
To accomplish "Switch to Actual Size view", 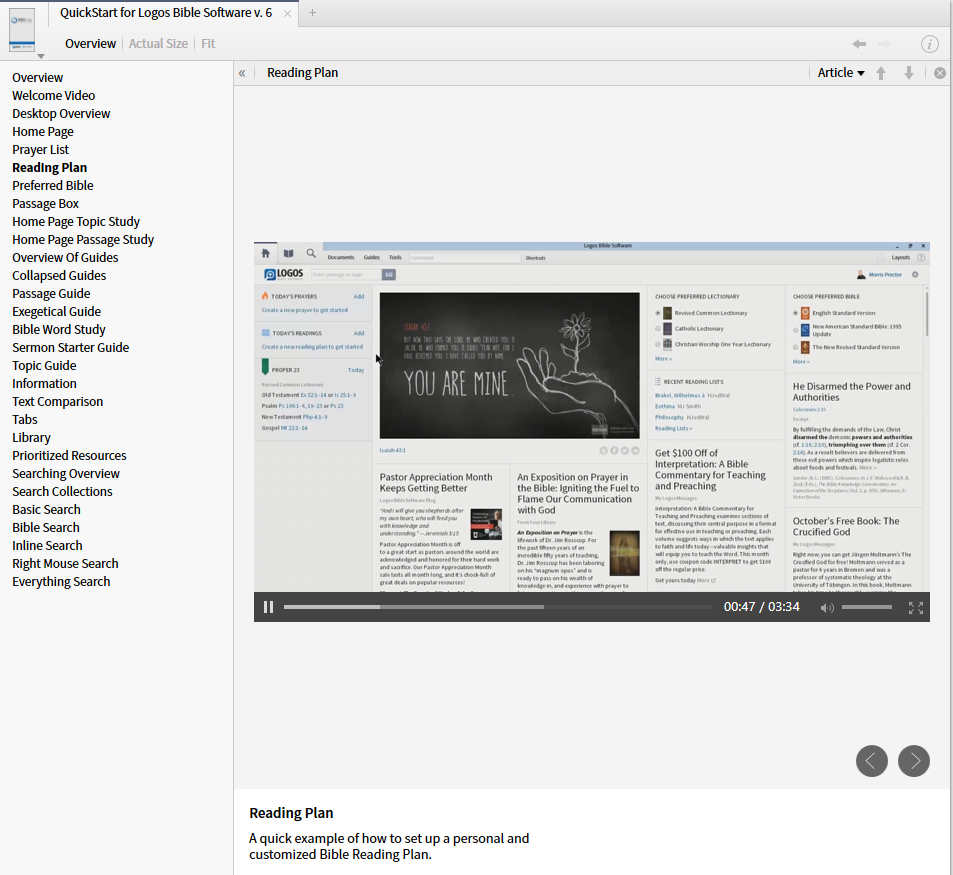I will 158,44.
